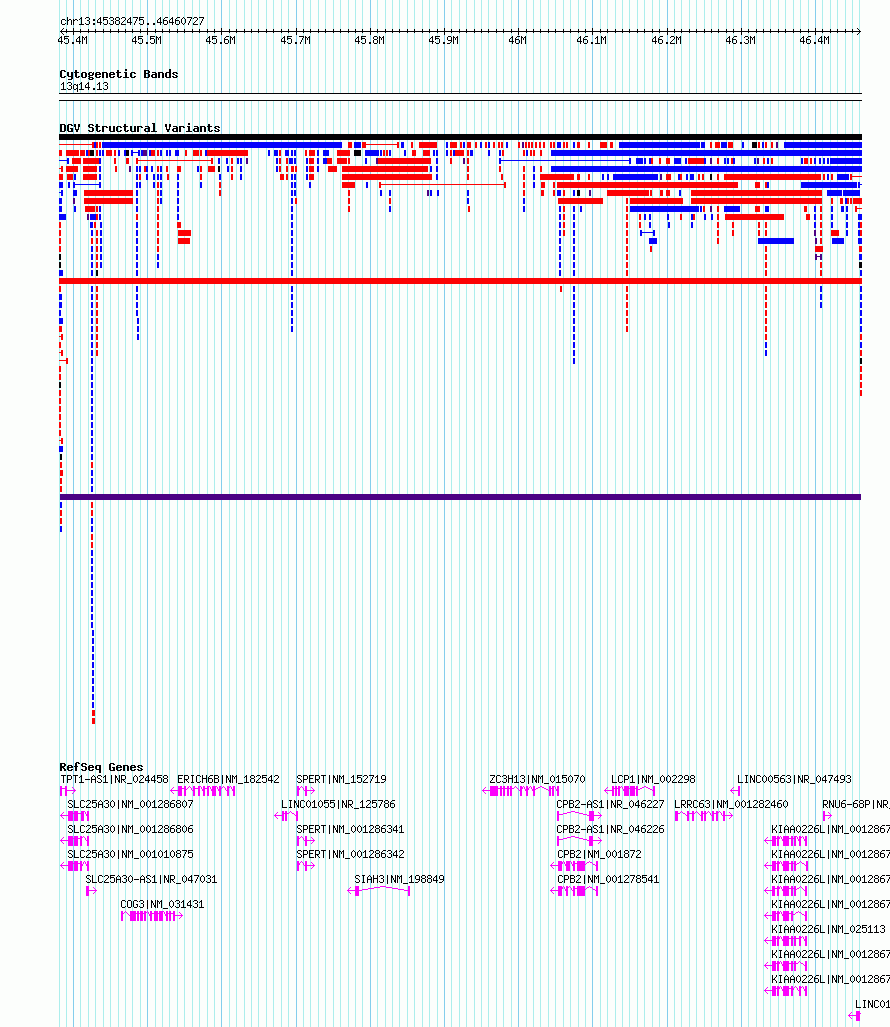
Task: Select the Cytogenetic Bands track title
Action: click(x=119, y=74)
